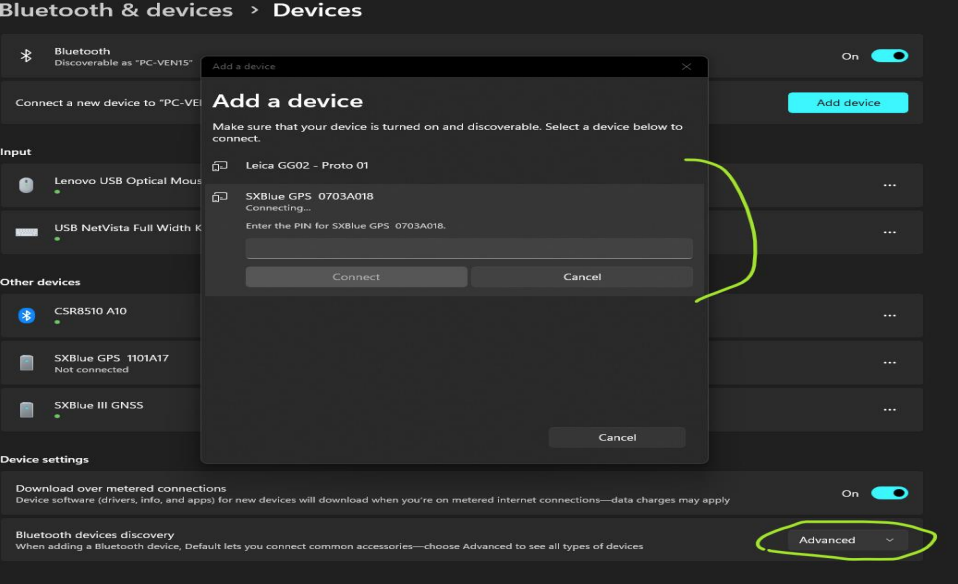Click the blue Bluetooth icon for CSR8510 A10
The image size is (958, 584).
[x=26, y=315]
